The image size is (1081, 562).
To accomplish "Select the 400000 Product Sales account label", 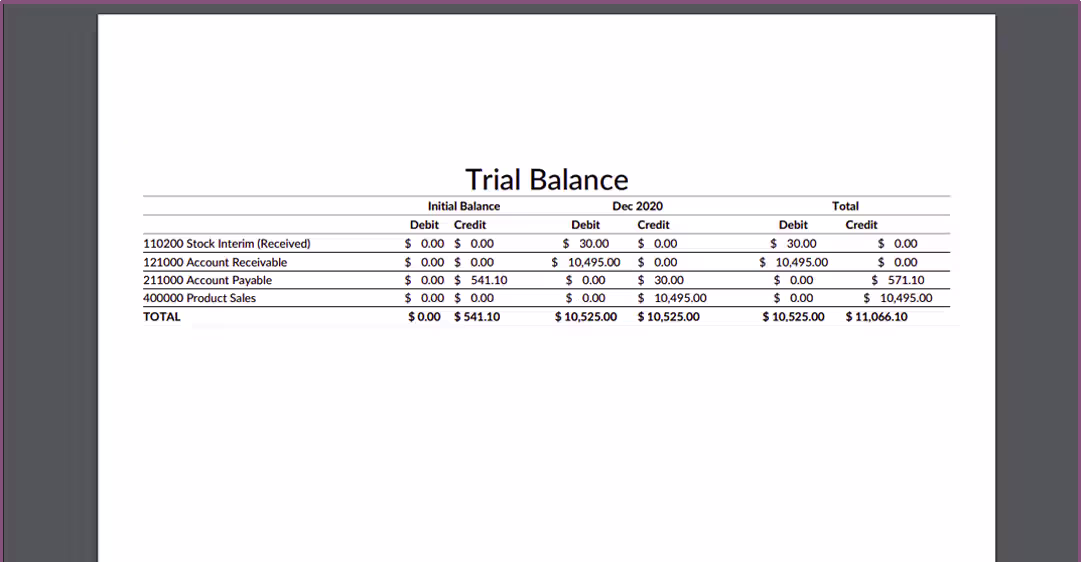I will click(199, 298).
